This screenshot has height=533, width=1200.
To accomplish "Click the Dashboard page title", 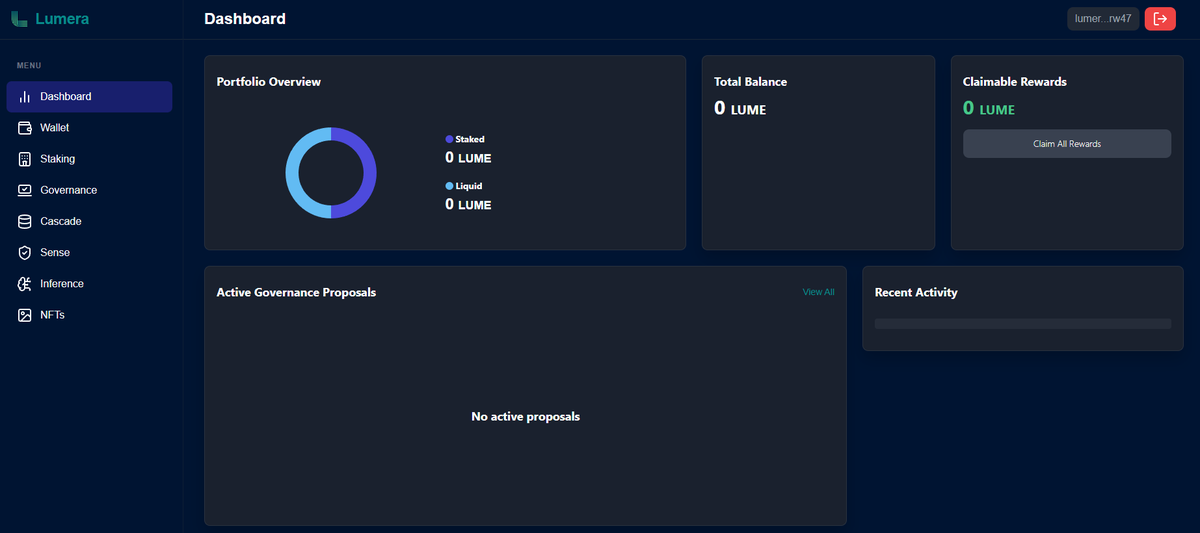I will pyautogui.click(x=245, y=18).
